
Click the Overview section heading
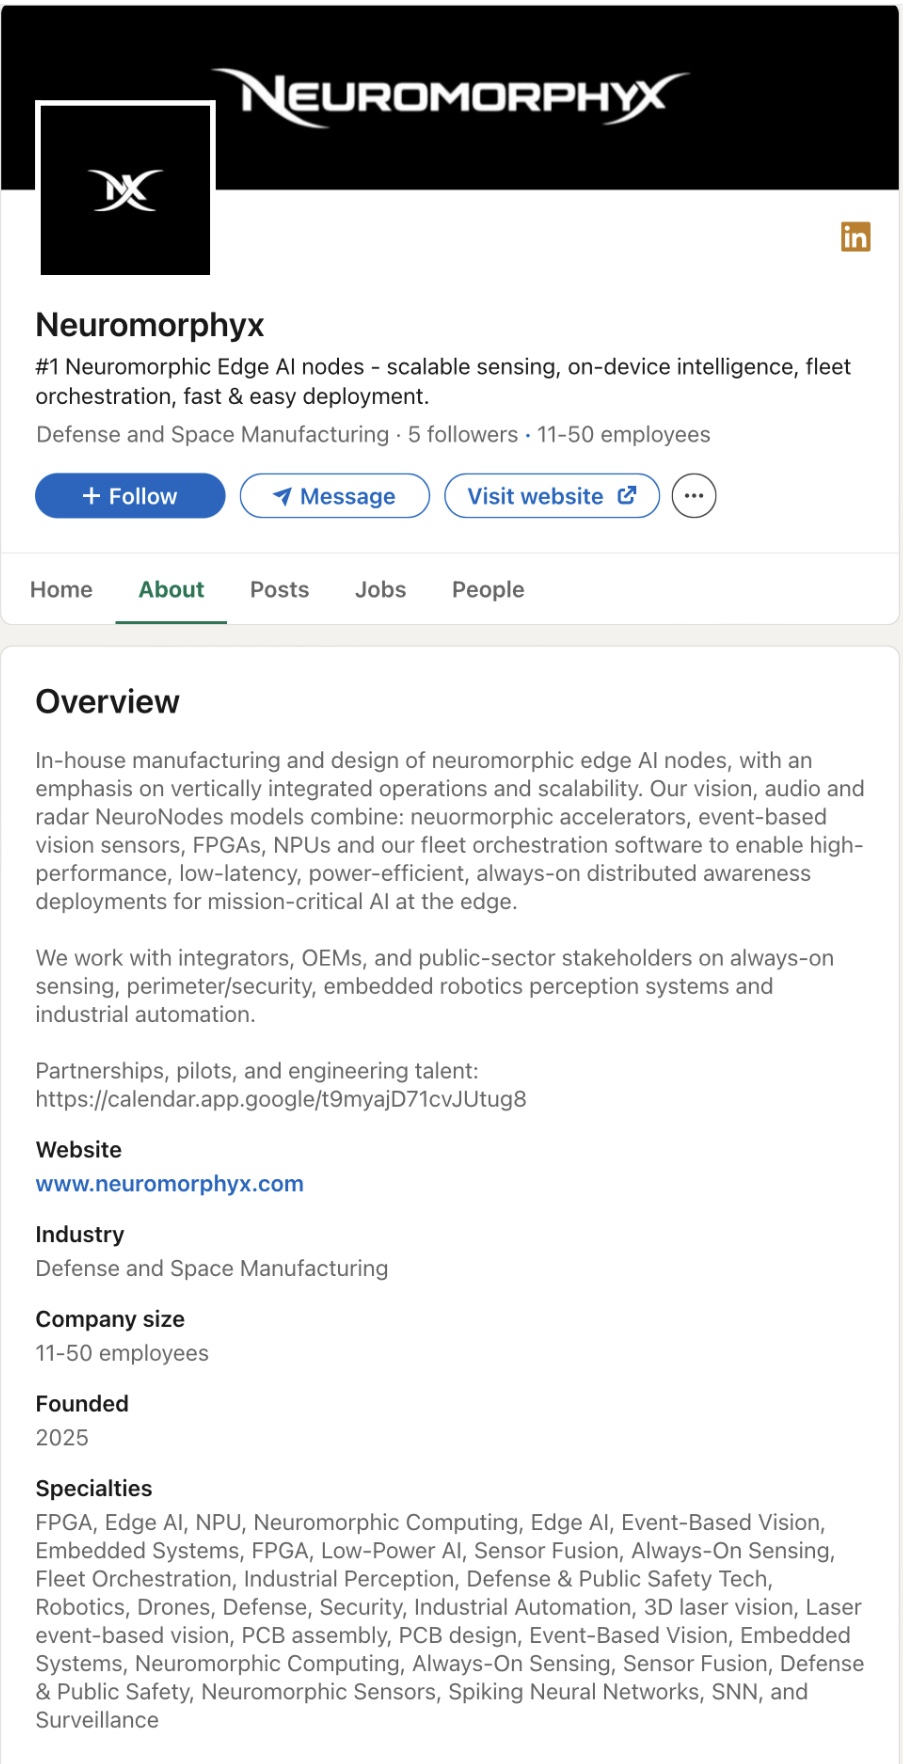click(108, 702)
